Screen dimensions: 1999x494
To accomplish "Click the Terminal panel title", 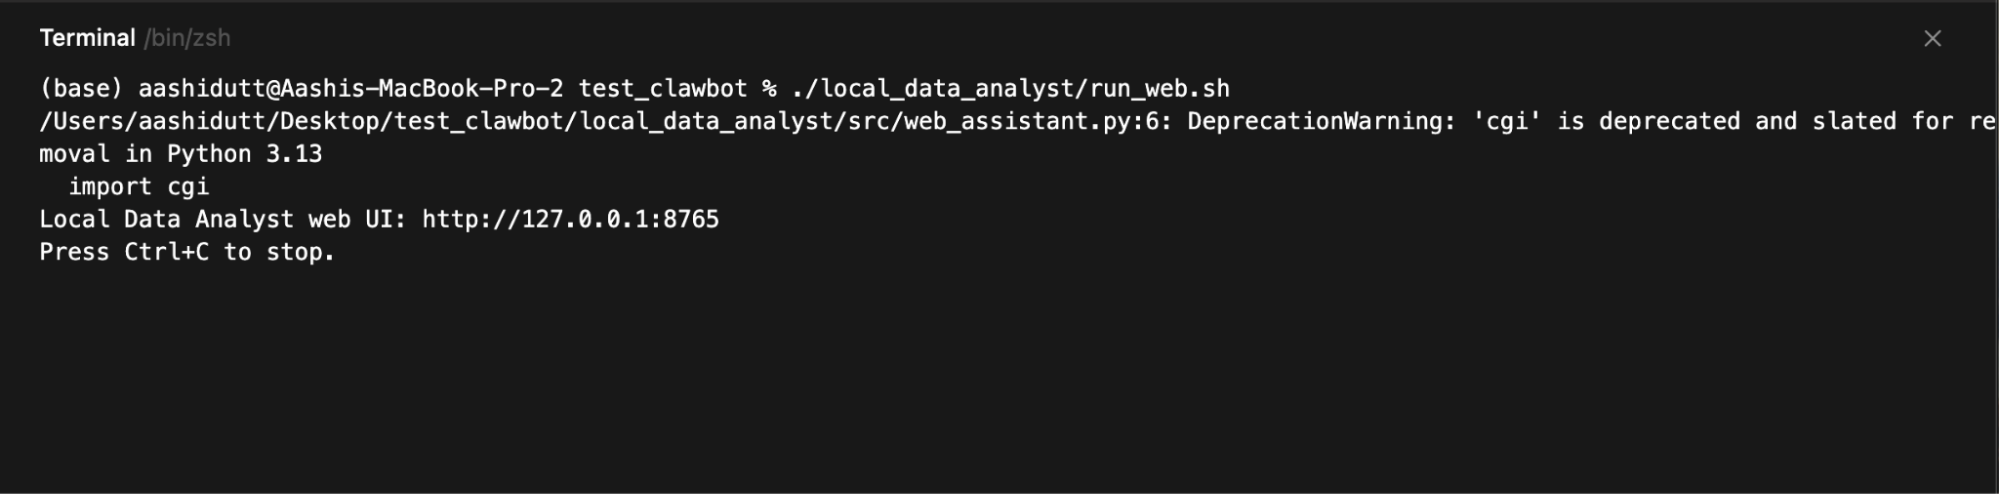I will coord(87,38).
